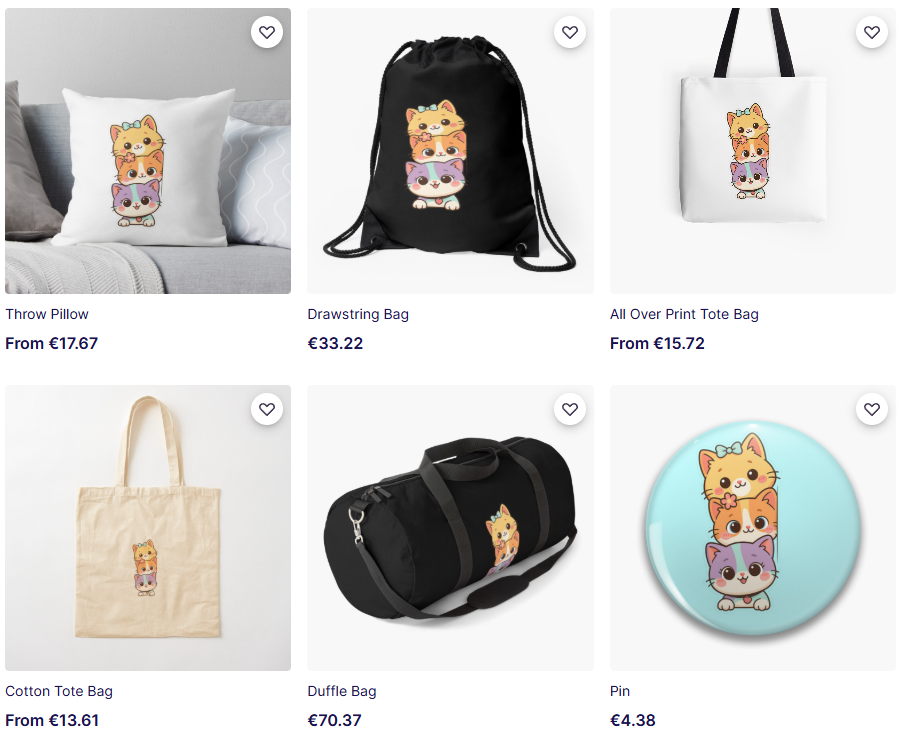This screenshot has height=749, width=901.
Task: Favorite the Duffle Bag with heart icon
Action: point(569,409)
